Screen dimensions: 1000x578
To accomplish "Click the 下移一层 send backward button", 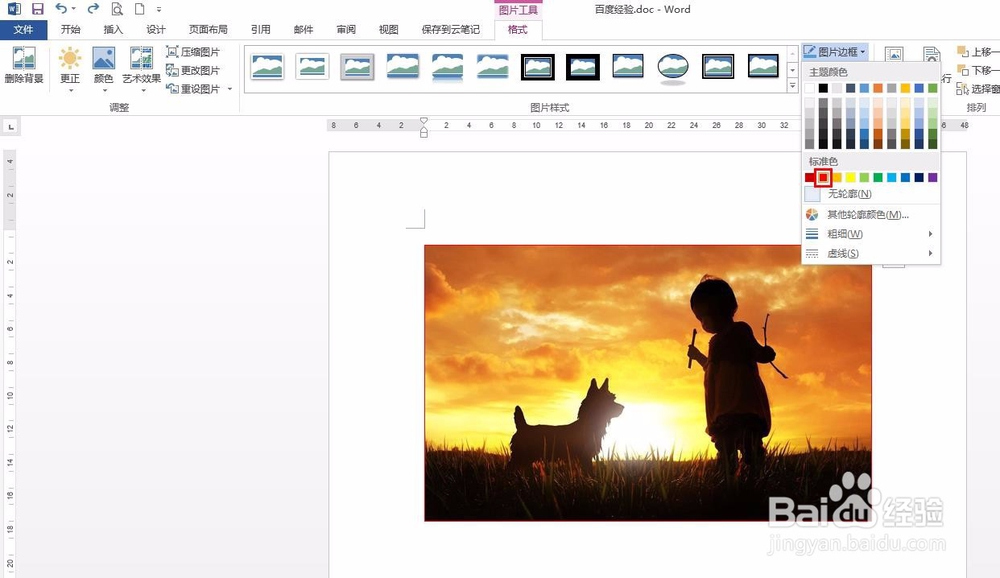I will [x=978, y=70].
